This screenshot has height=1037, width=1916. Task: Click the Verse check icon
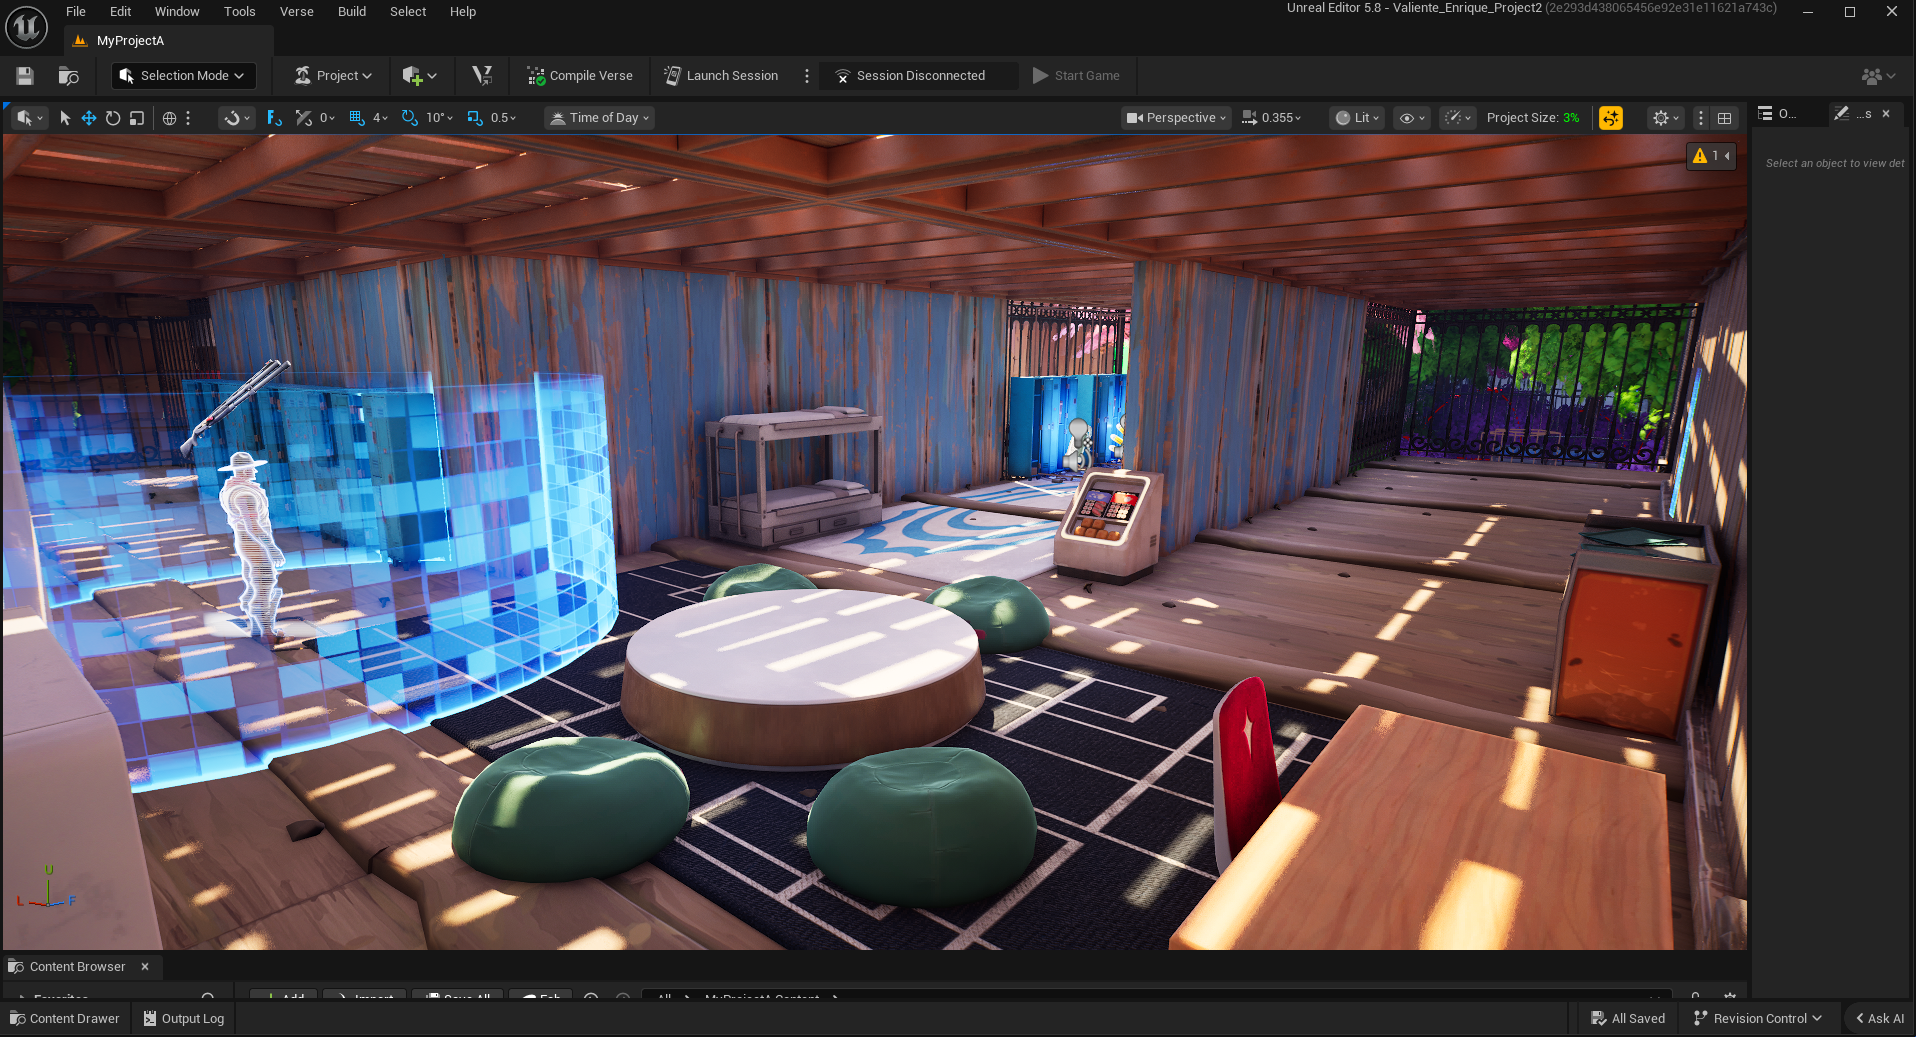[482, 76]
